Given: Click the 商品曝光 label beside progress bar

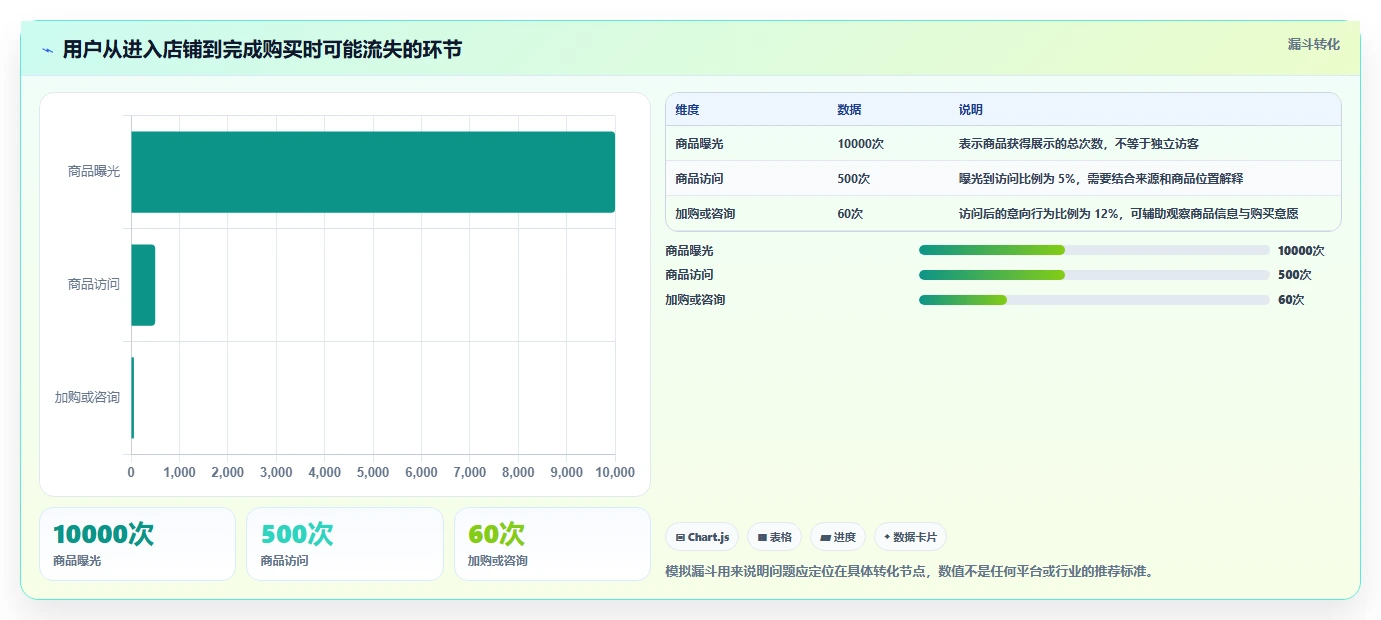Looking at the screenshot, I should tap(689, 251).
